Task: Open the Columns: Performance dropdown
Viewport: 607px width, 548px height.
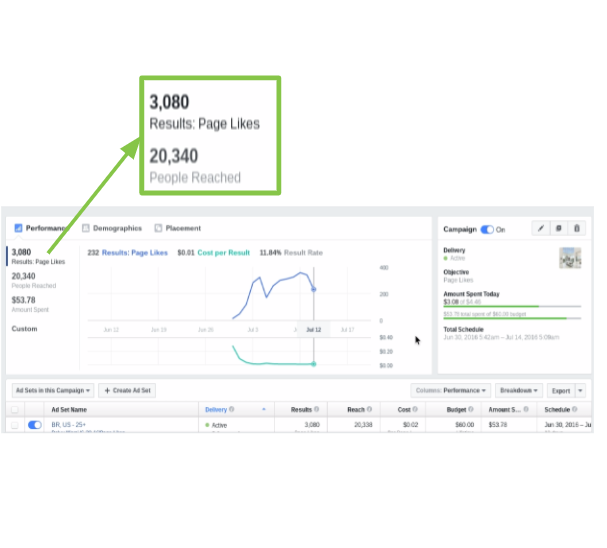Action: (450, 389)
